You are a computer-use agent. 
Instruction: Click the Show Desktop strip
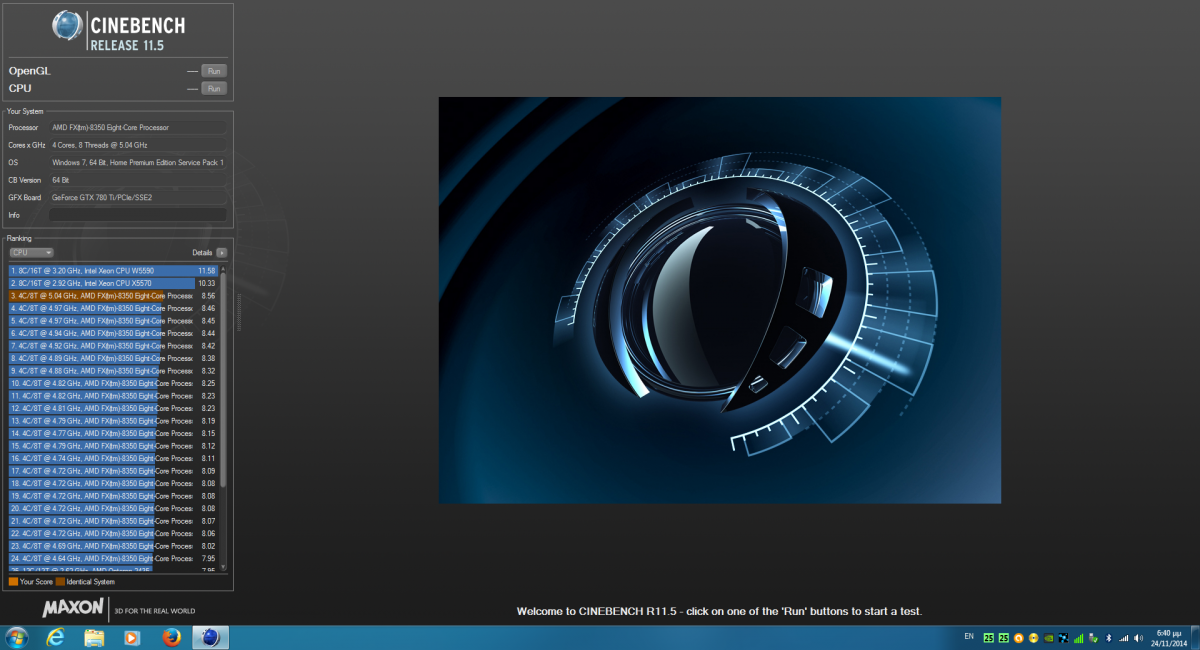point(1195,637)
